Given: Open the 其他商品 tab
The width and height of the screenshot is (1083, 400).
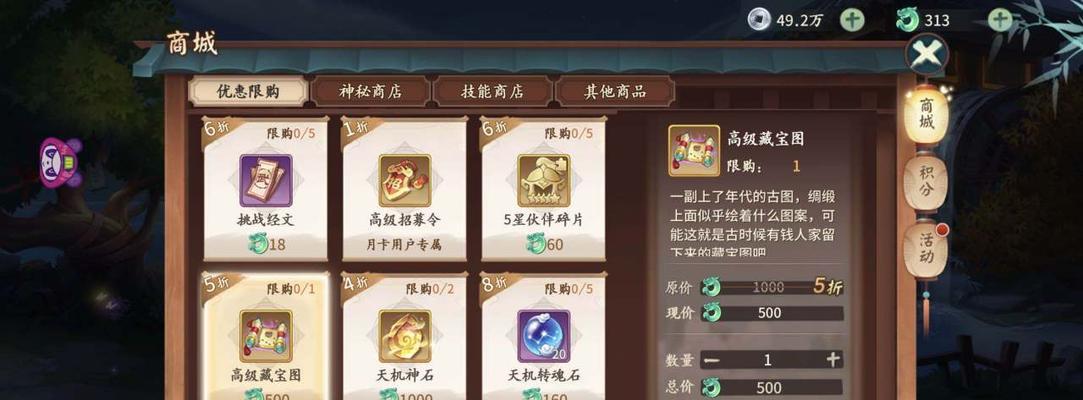Looking at the screenshot, I should [615, 91].
